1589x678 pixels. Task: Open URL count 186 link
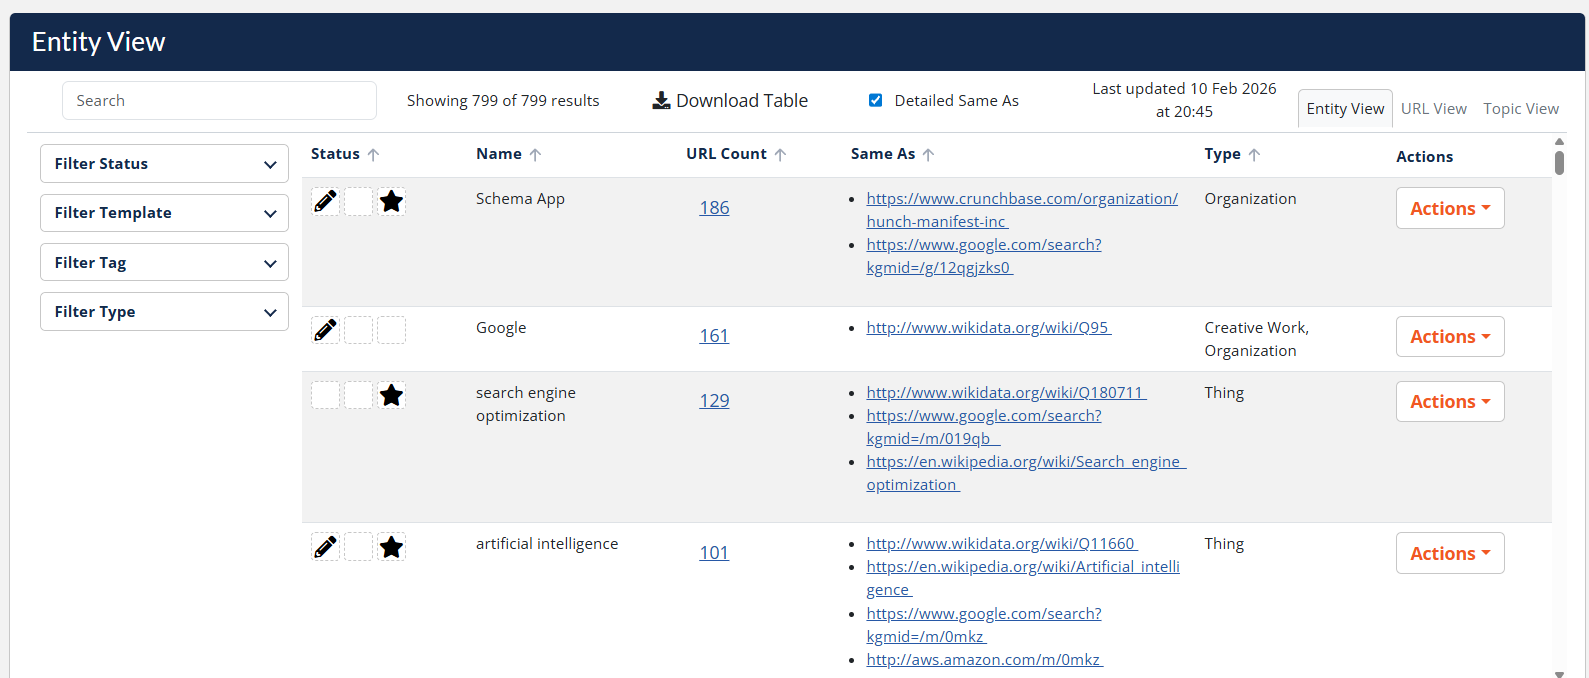[714, 208]
